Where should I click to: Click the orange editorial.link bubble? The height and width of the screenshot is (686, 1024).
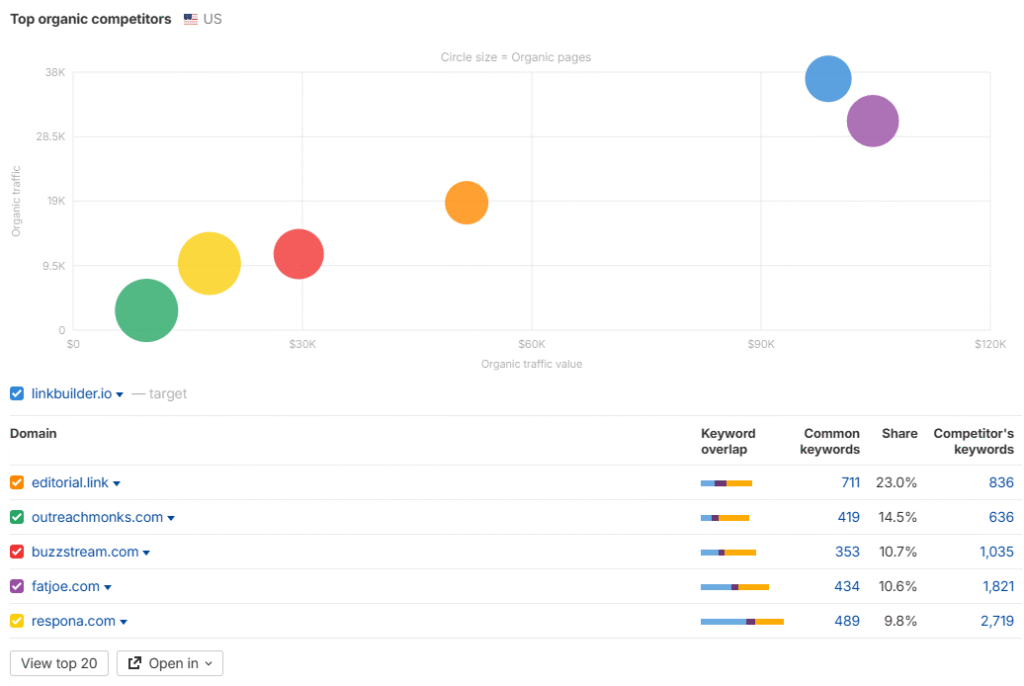[x=466, y=203]
